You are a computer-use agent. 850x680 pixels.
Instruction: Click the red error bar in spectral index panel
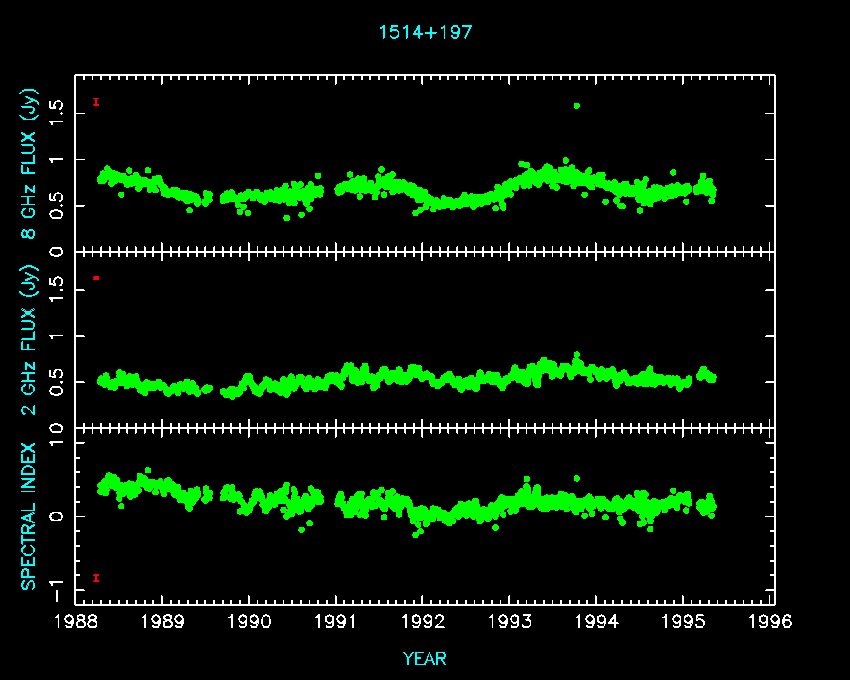pos(96,577)
